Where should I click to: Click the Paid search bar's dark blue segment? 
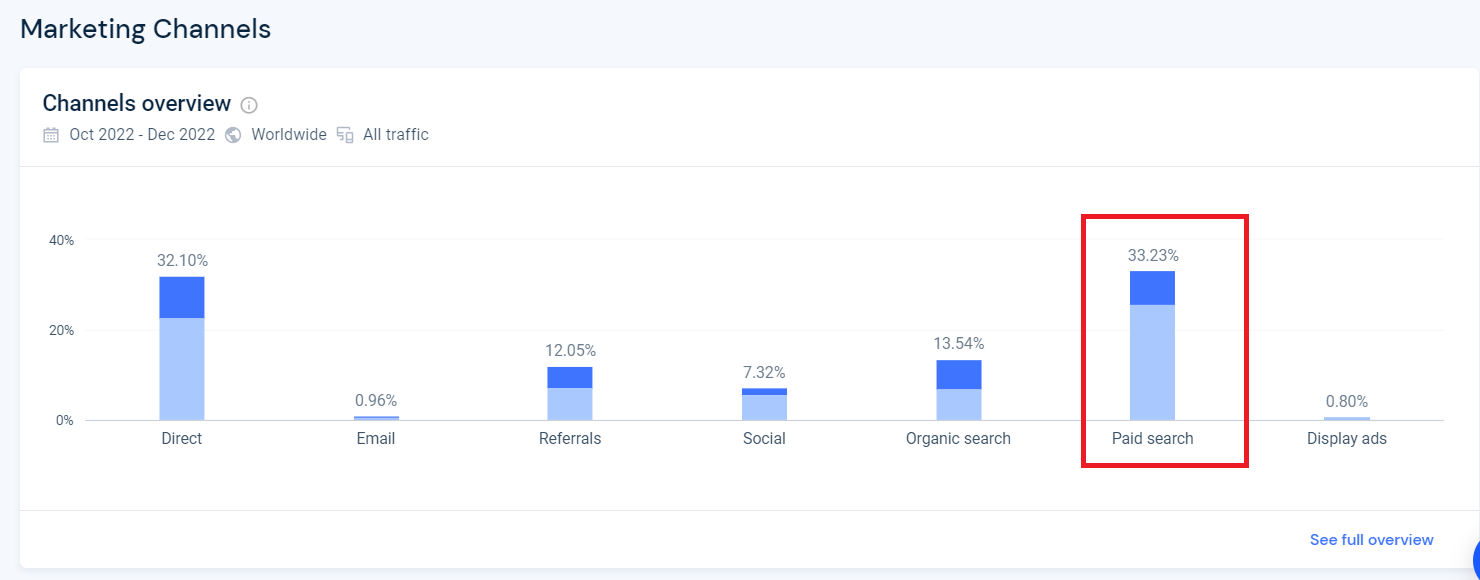(1152, 288)
